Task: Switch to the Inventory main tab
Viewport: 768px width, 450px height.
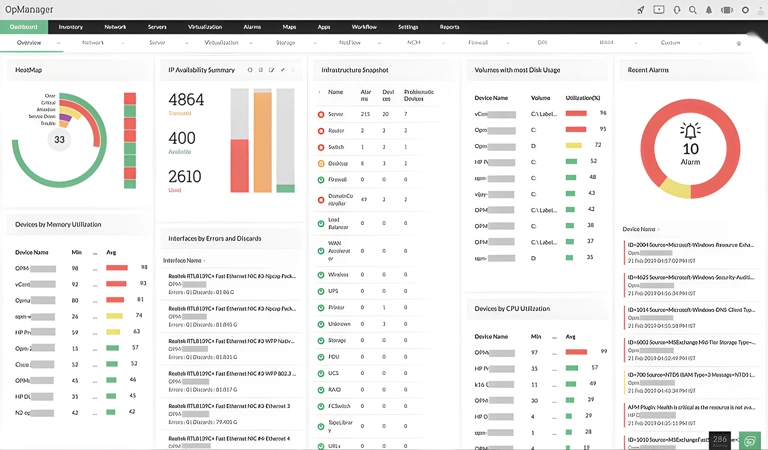Action: [x=71, y=27]
